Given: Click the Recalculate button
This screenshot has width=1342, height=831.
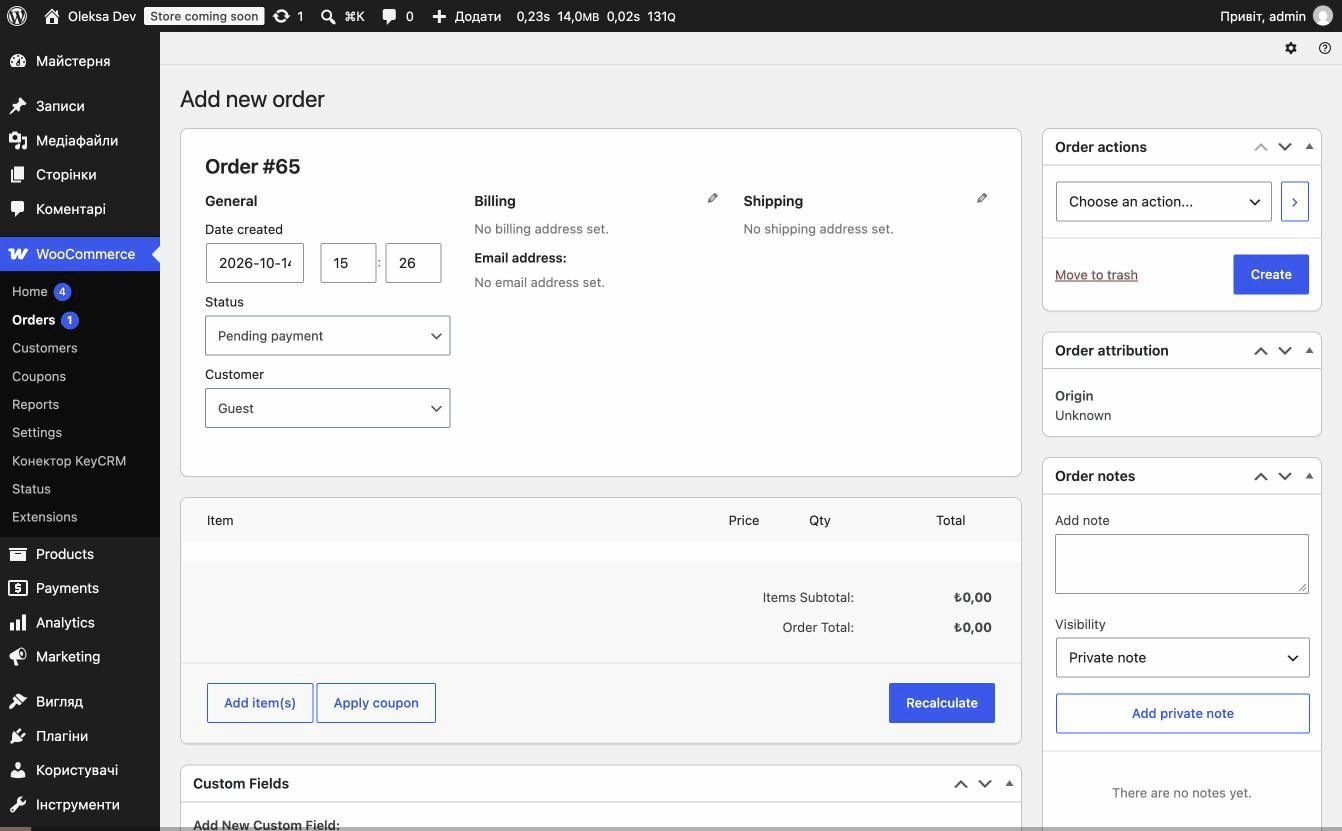Looking at the screenshot, I should click(942, 703).
